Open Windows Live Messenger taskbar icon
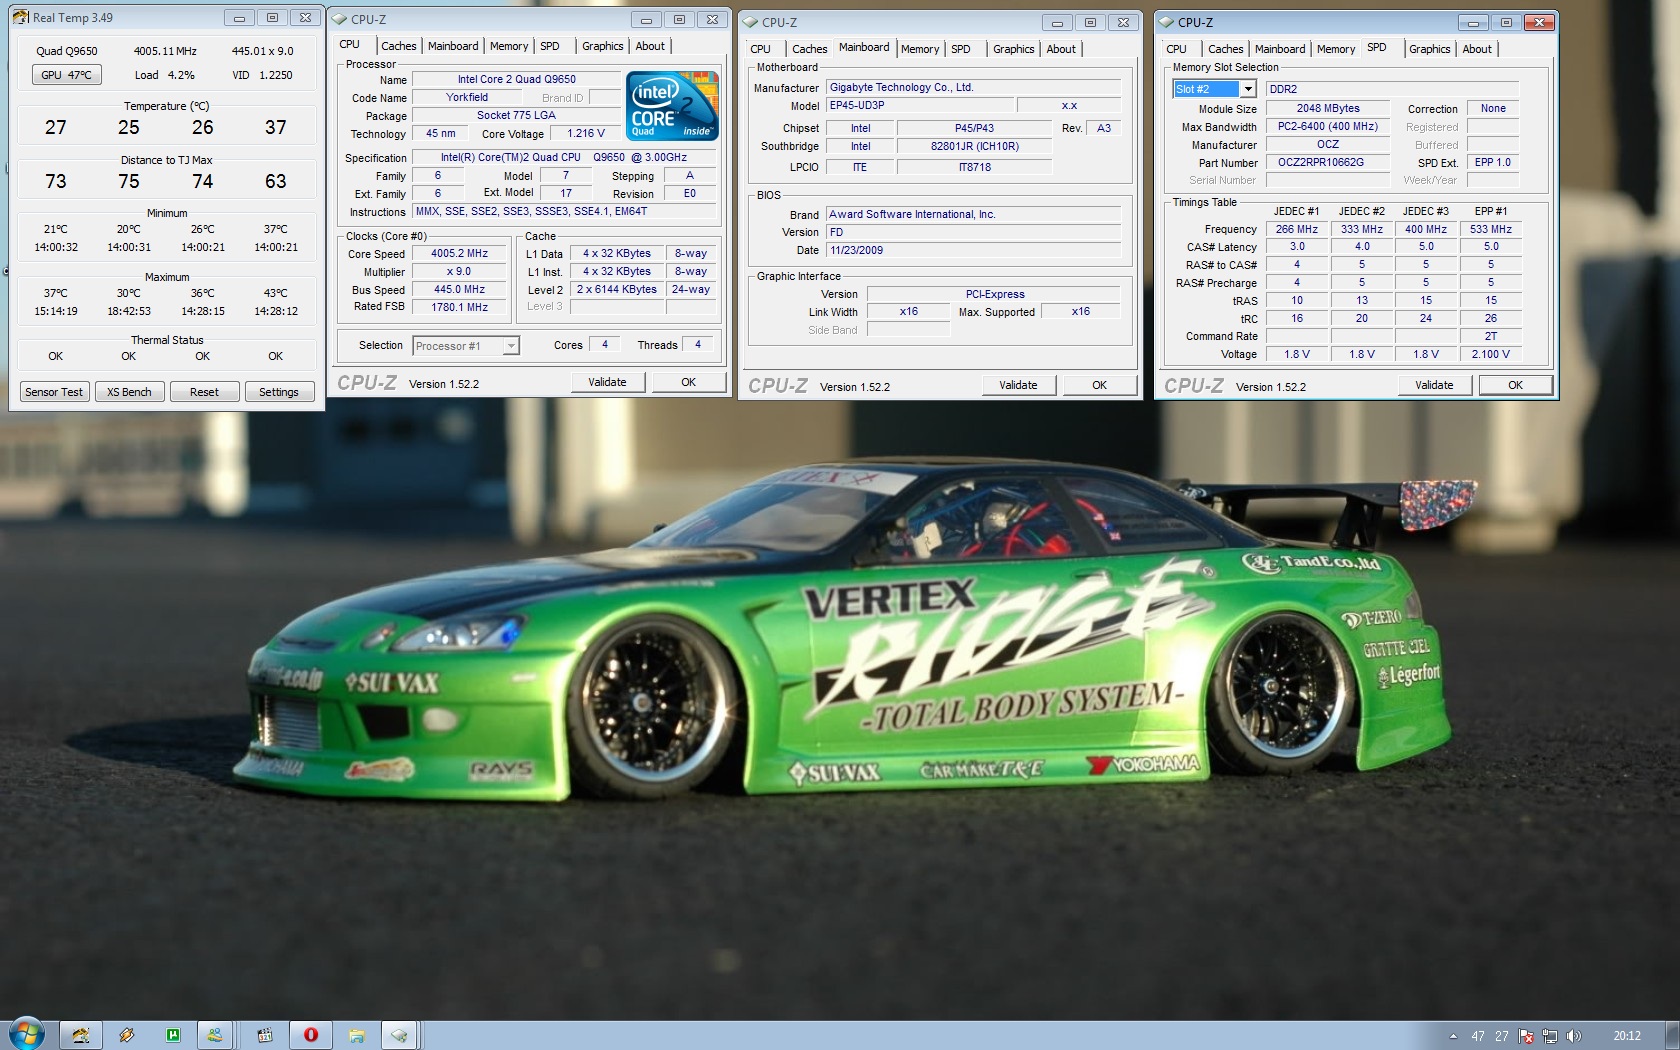1680x1050 pixels. pos(215,1035)
